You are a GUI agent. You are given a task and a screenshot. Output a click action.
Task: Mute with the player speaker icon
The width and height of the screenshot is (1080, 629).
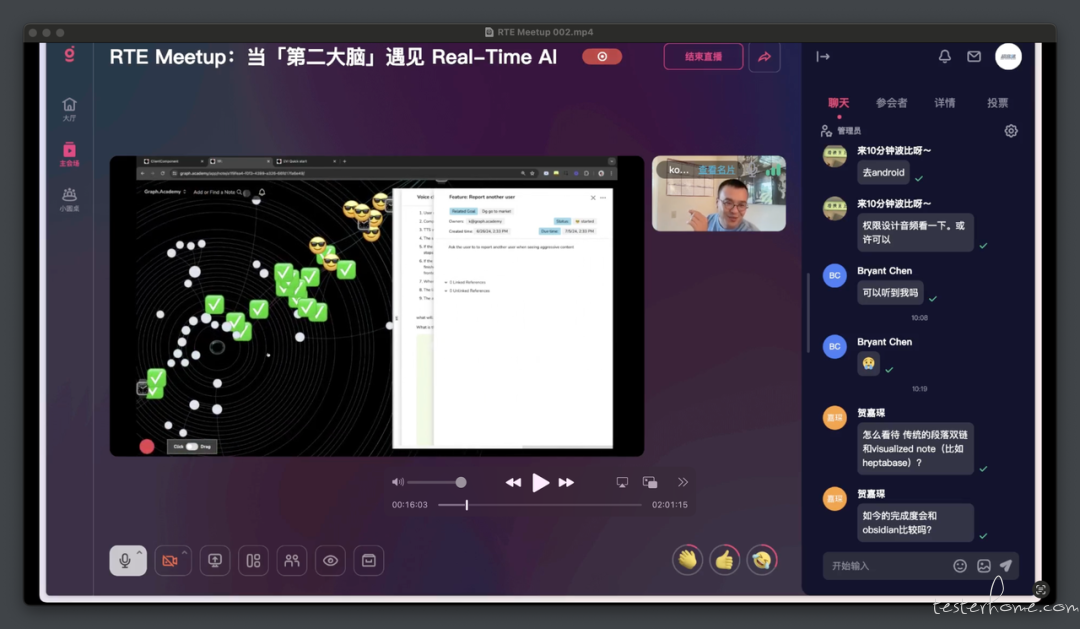coord(397,482)
